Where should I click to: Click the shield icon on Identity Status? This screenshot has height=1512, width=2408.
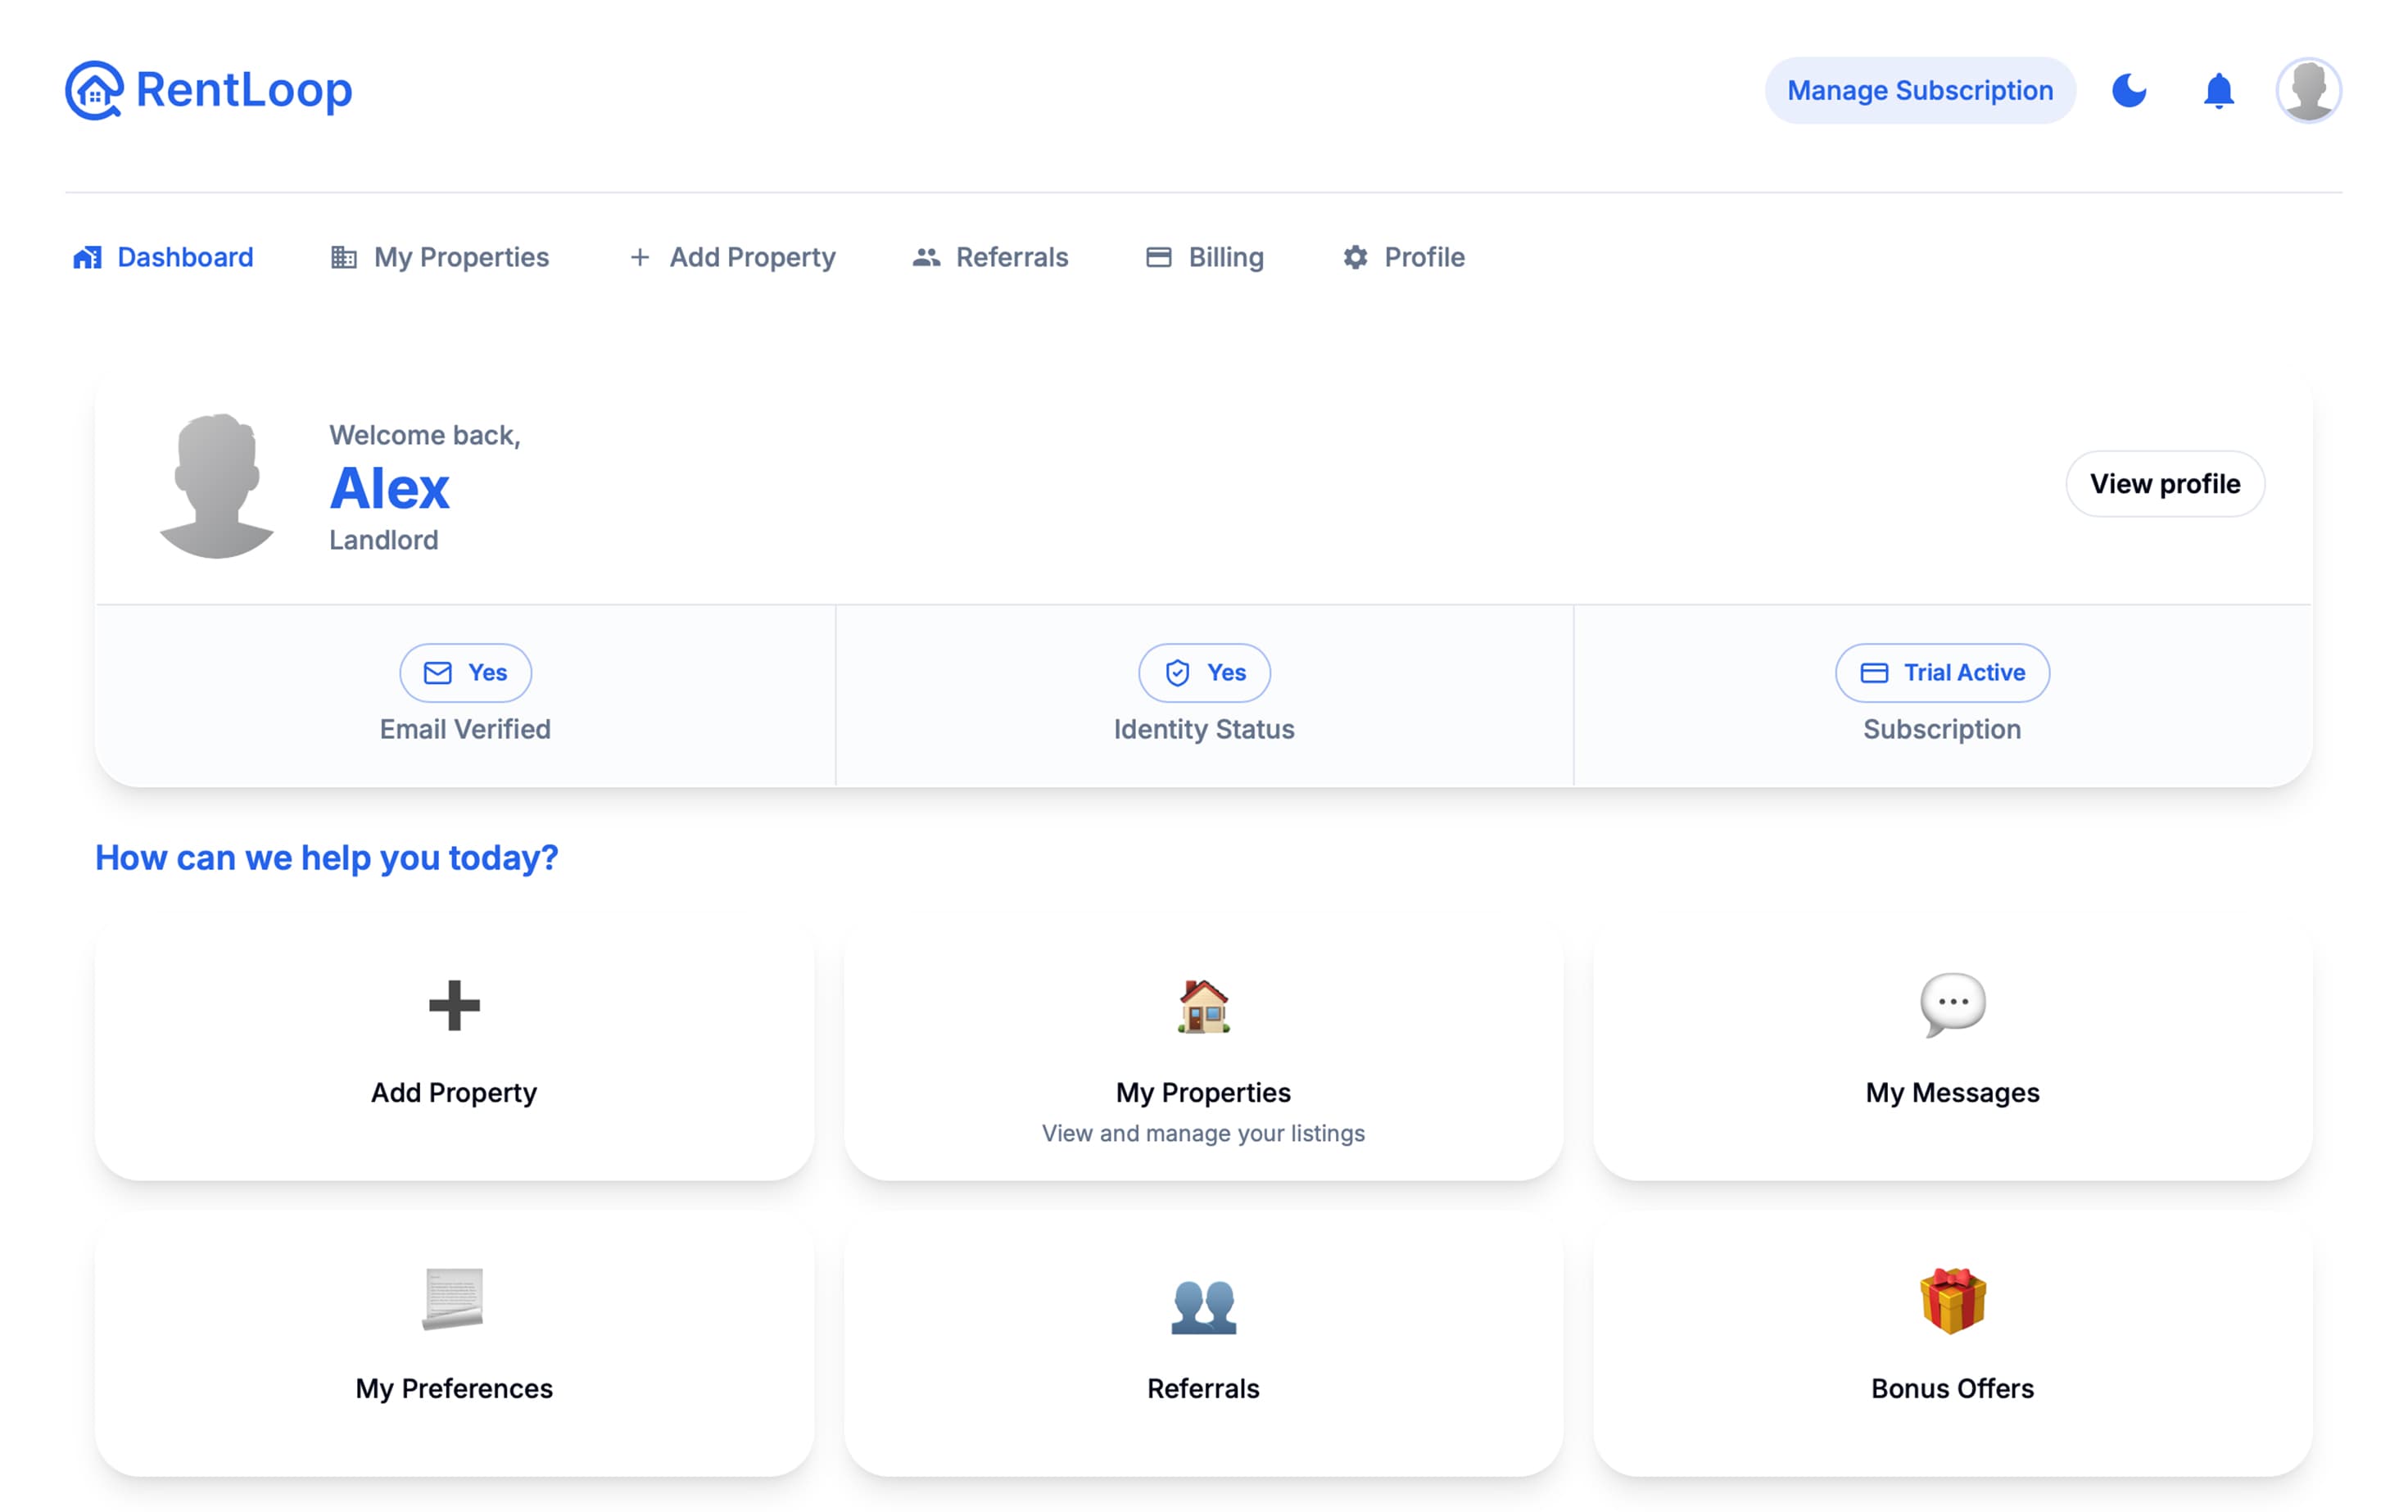[1177, 672]
